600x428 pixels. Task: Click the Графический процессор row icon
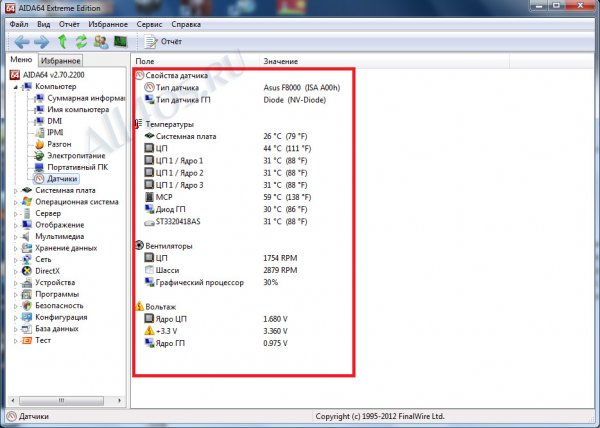149,282
